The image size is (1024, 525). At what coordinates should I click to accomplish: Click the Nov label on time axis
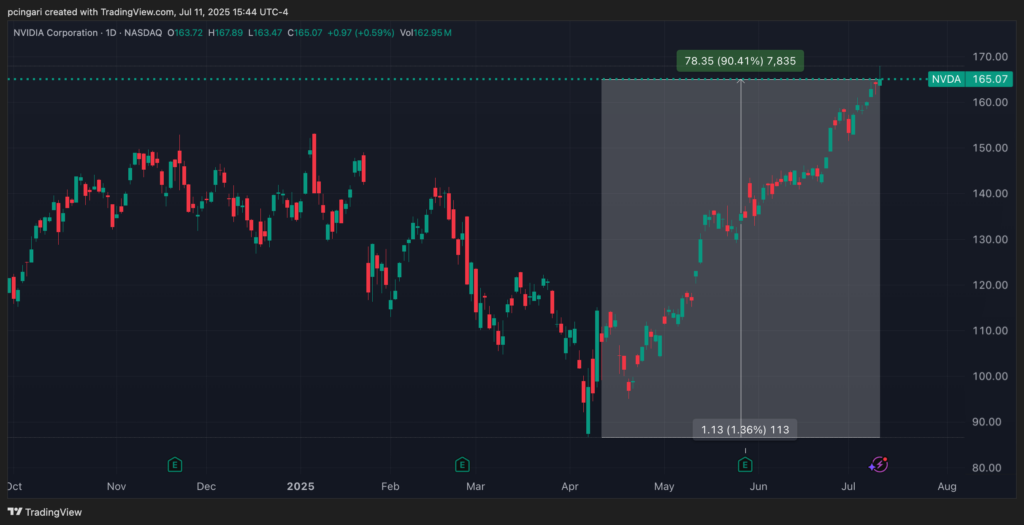(116, 487)
